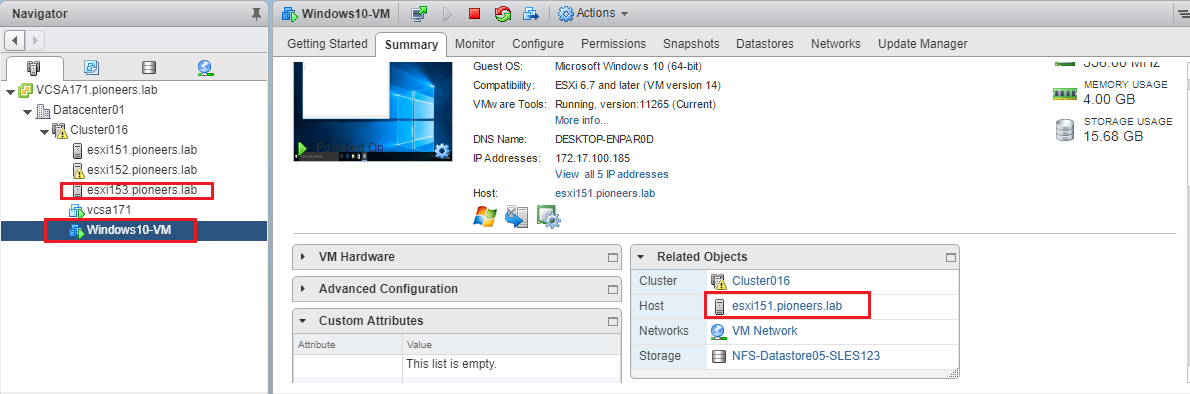Click View all 5 IP addresses link
This screenshot has width=1190, height=394.
coord(612,175)
